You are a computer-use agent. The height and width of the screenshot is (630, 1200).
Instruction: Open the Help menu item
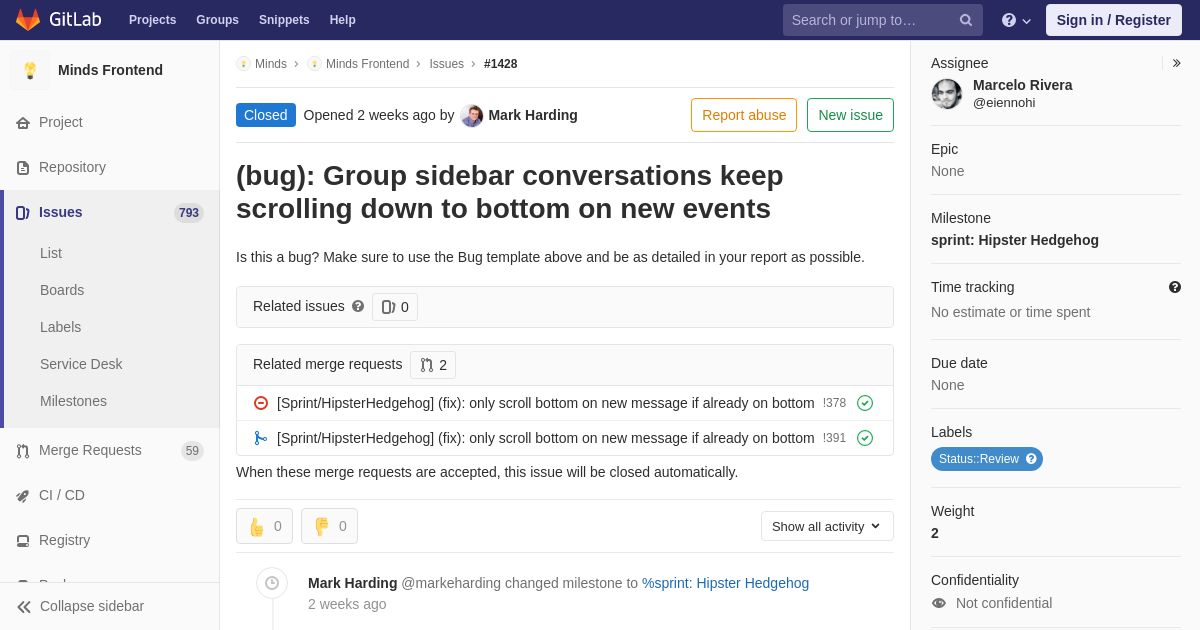(343, 20)
